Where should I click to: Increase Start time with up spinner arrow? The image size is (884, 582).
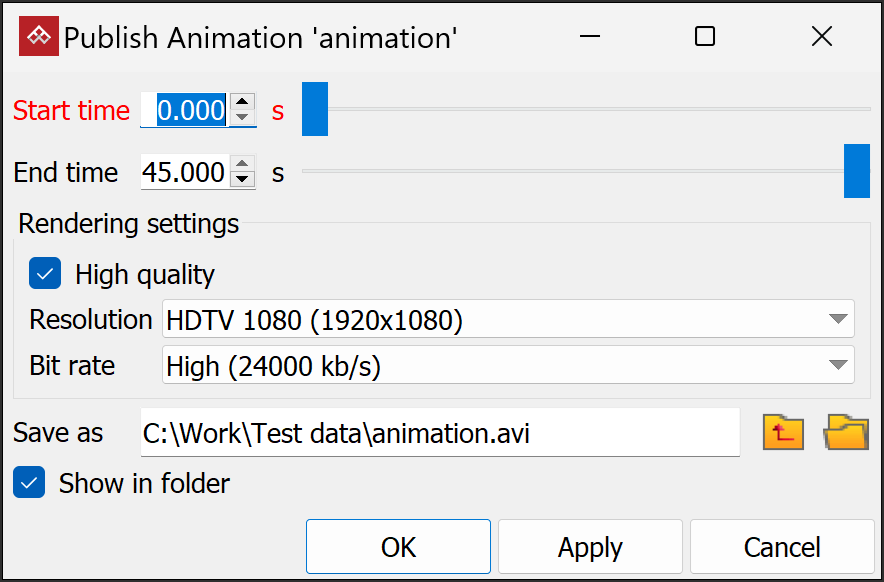[x=242, y=102]
